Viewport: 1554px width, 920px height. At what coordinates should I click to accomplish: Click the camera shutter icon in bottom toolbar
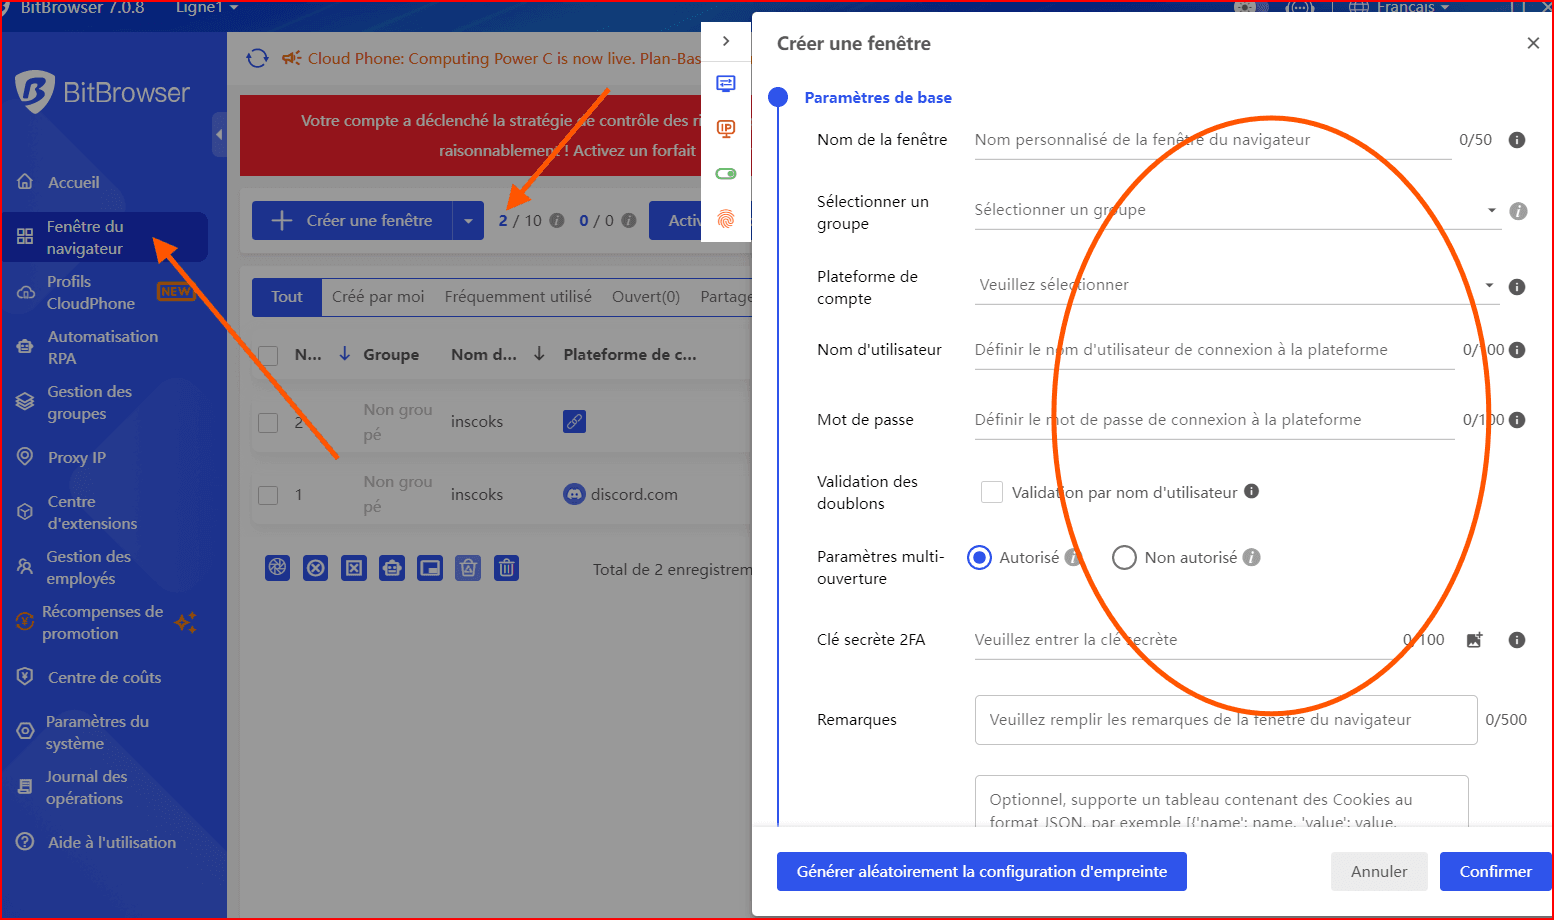(x=277, y=568)
